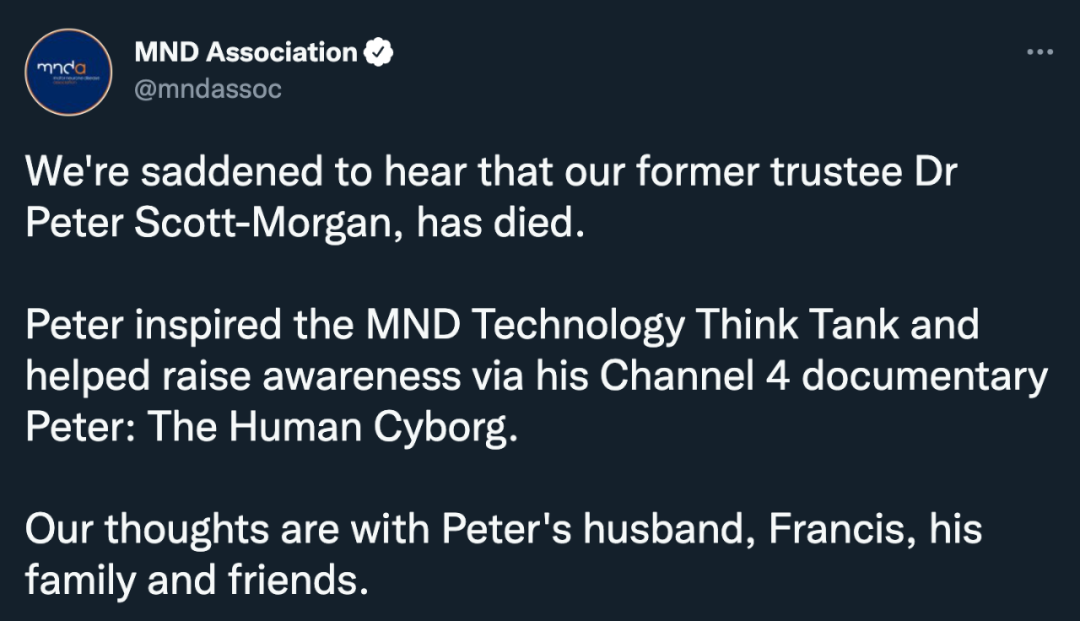Click "MND Technology" in the second paragraph
The image size is (1080, 621).
525,325
